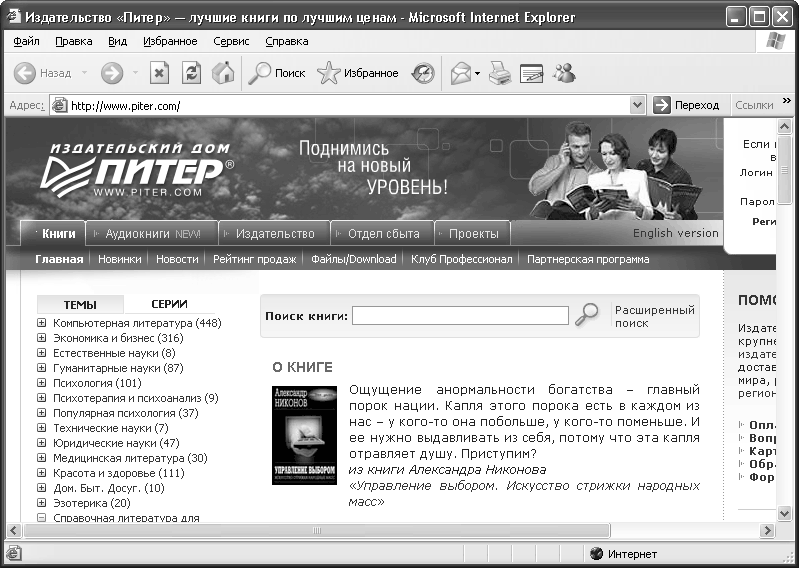799x568 pixels.
Task: Switch to the СЕРИИ tab
Action: (169, 305)
